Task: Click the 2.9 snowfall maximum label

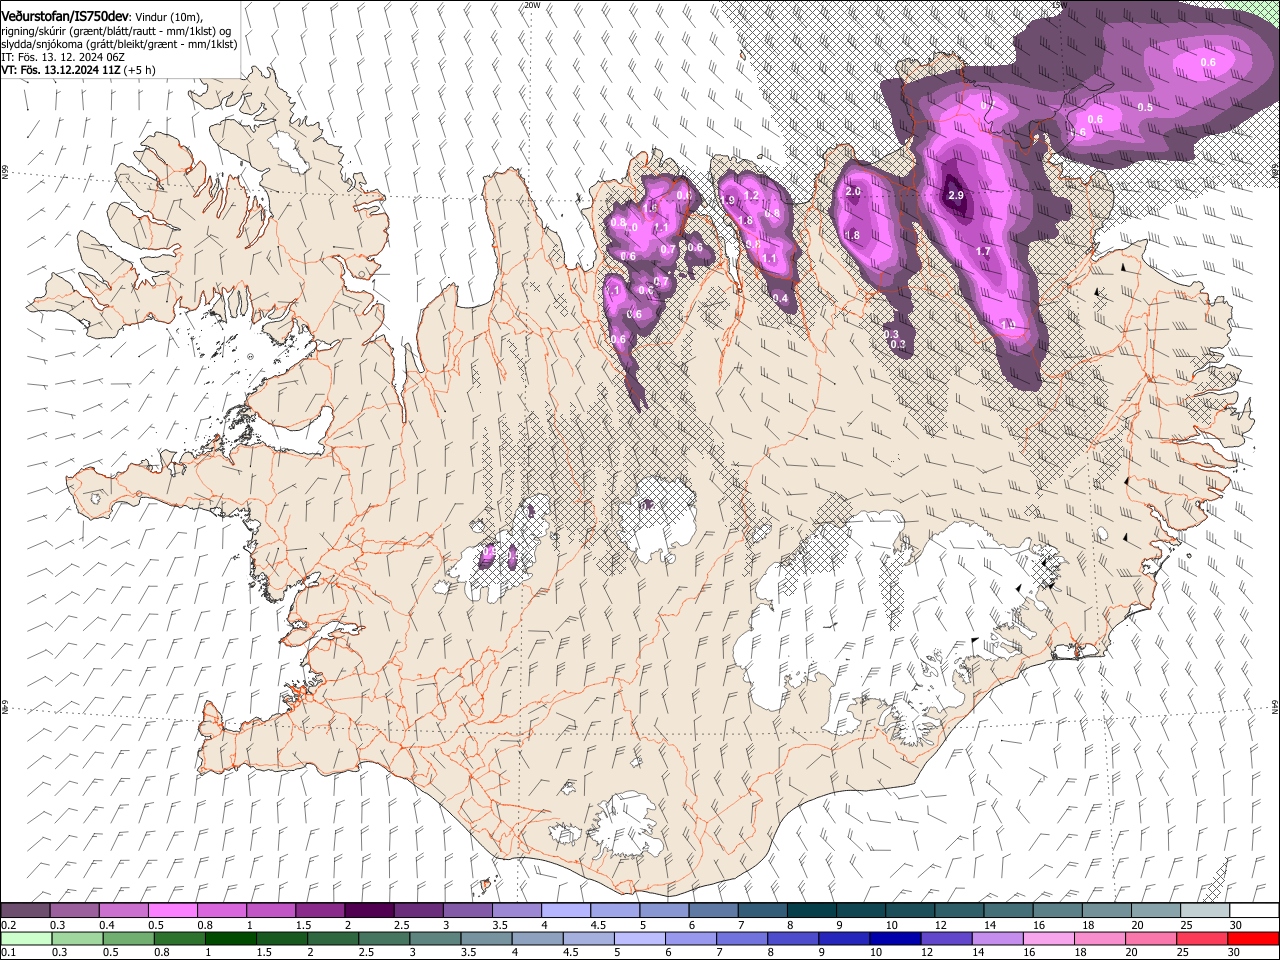Action: point(955,196)
